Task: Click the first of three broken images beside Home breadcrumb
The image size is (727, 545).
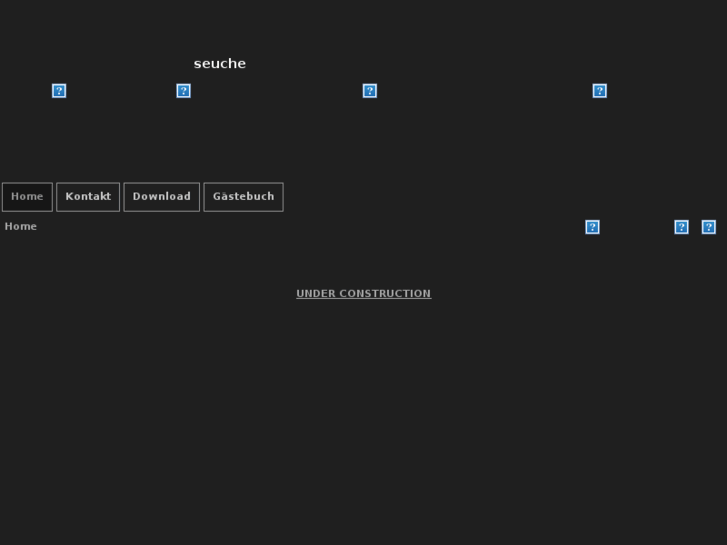Action: 593,227
